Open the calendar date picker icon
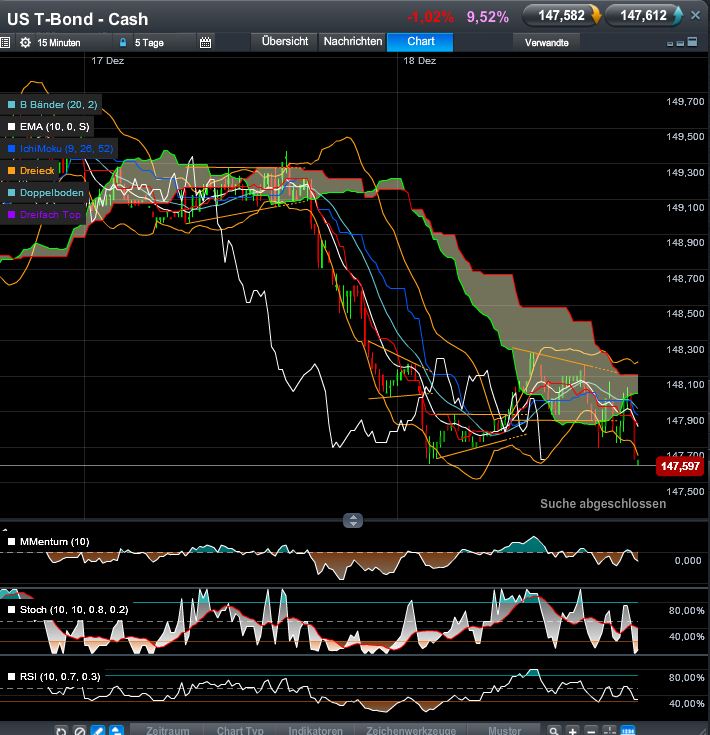Image resolution: width=710 pixels, height=735 pixels. [x=205, y=43]
